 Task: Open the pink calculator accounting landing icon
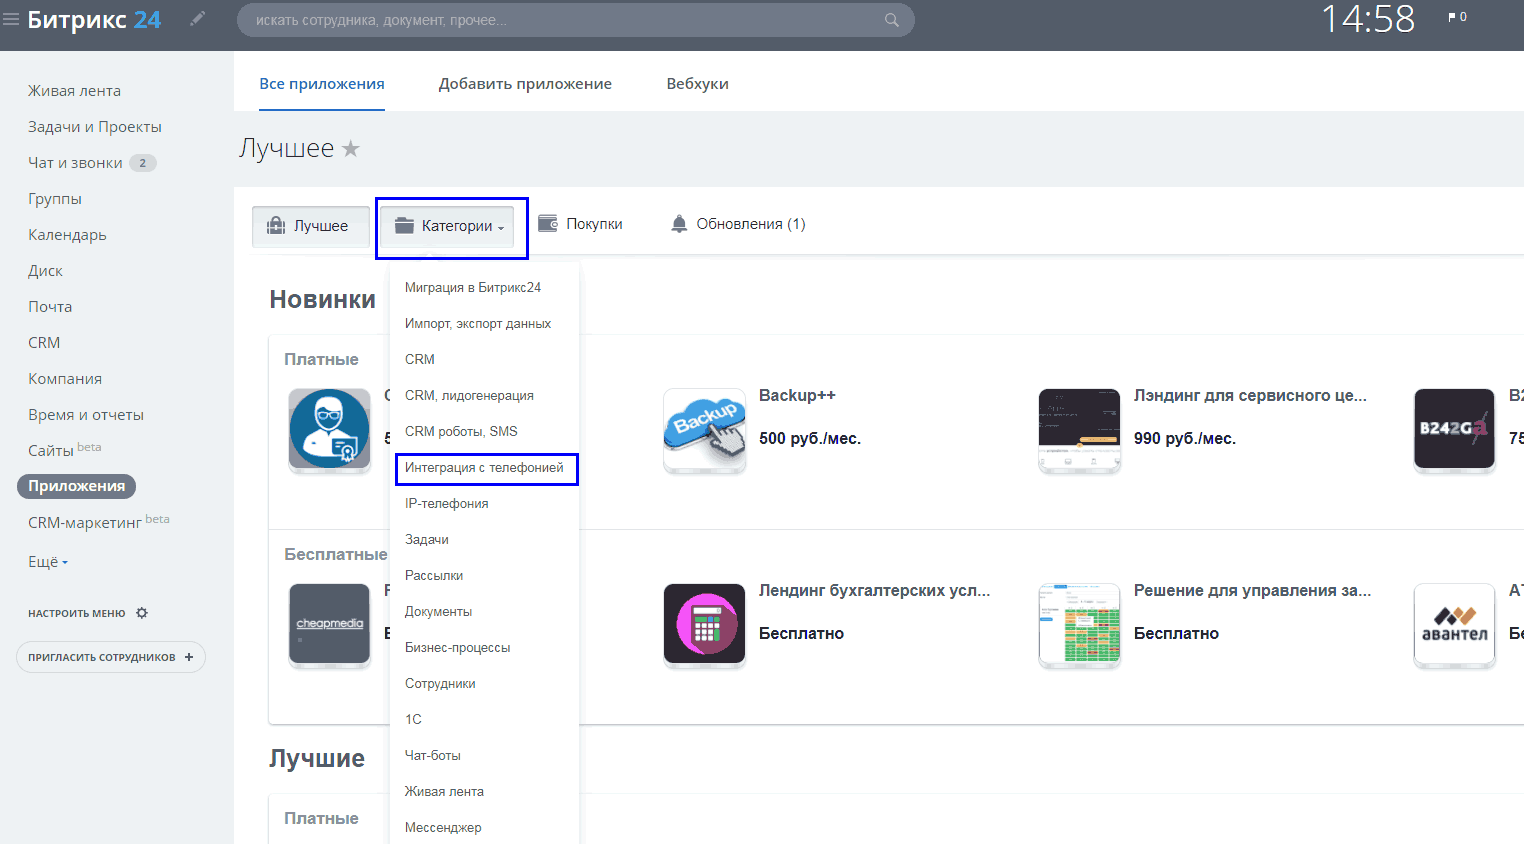coord(704,625)
